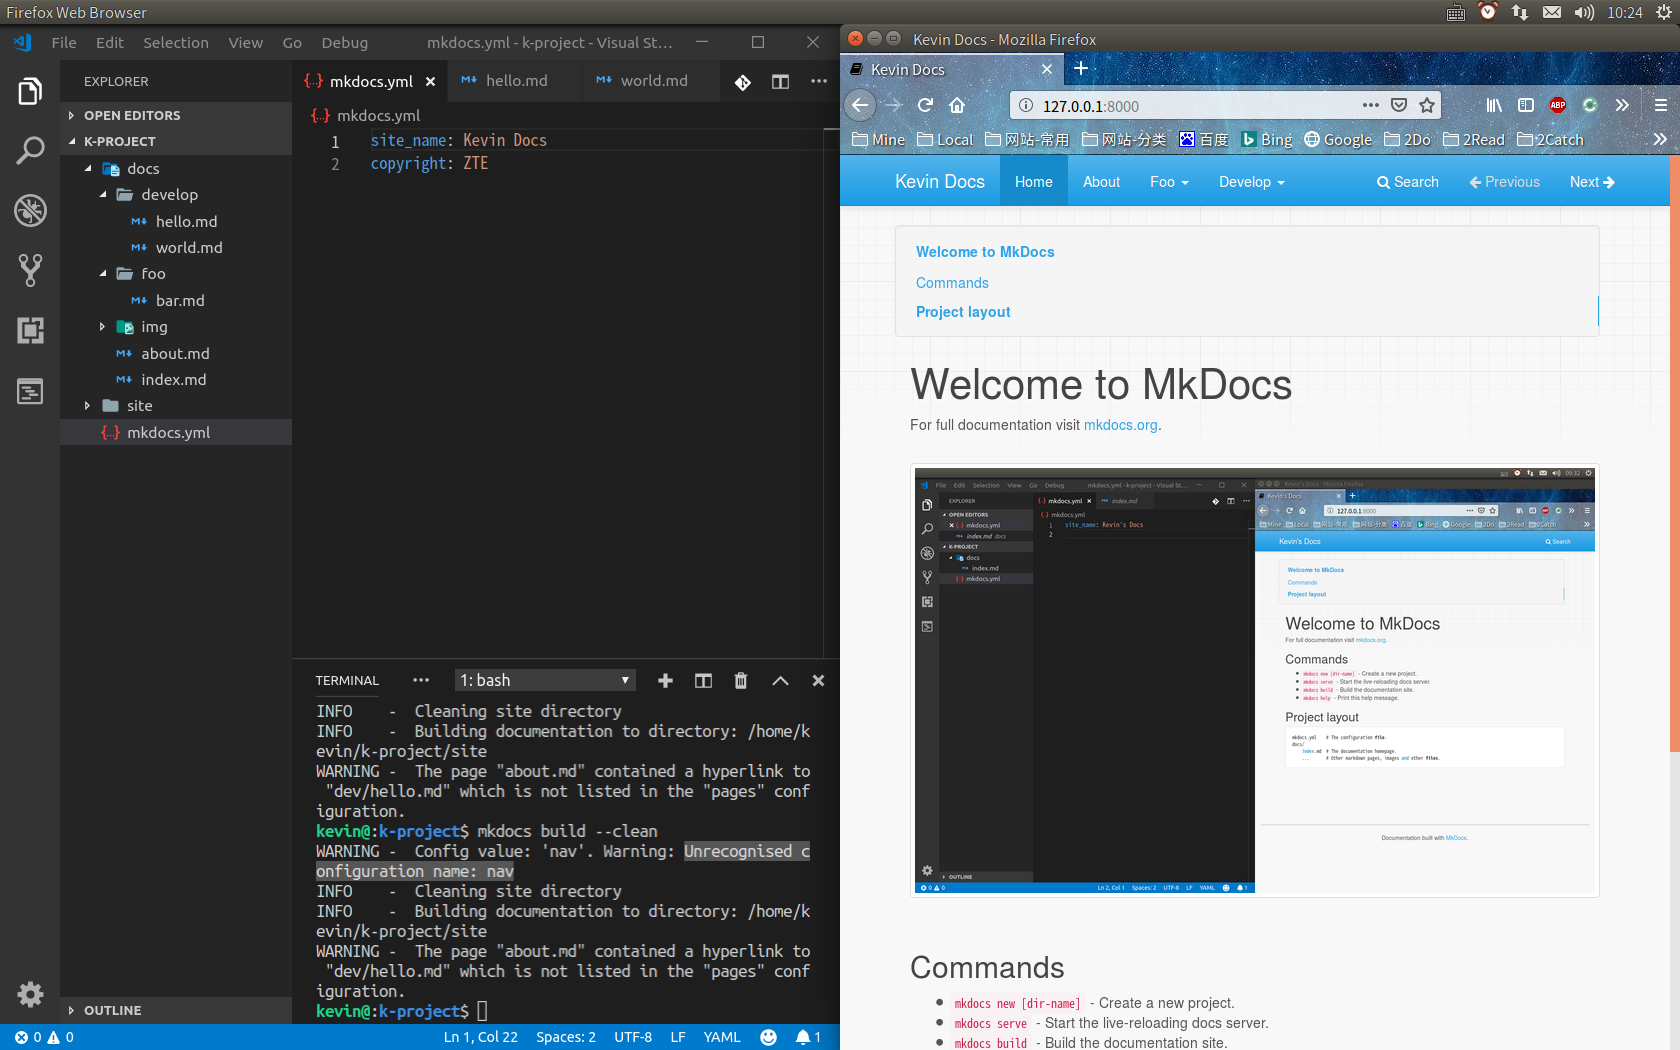Viewport: 1680px width, 1050px height.
Task: Open the File menu in VS Code
Action: tap(64, 43)
